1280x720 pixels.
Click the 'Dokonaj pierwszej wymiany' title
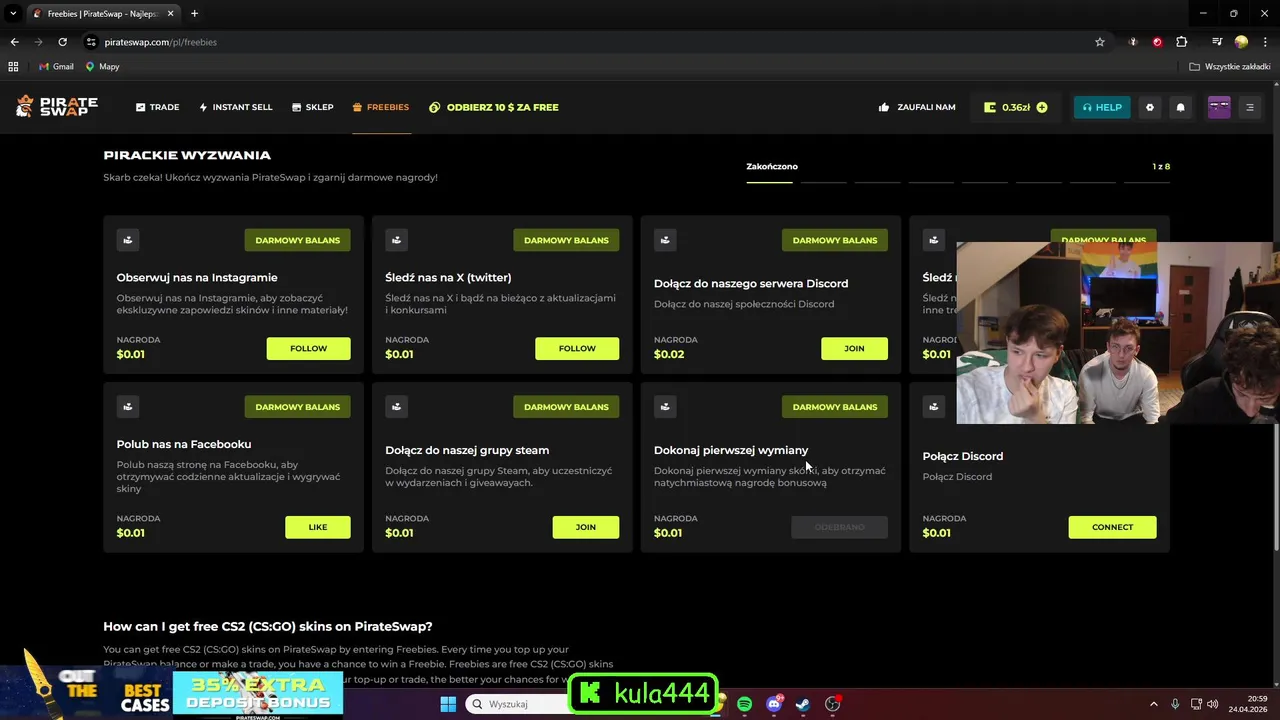(x=731, y=450)
